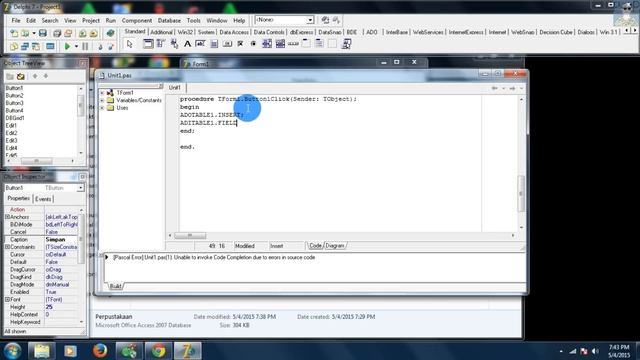Viewport: 640px width, 360px height.
Task: Pick the Frames component in palette
Action: pyautogui.click(x=148, y=44)
